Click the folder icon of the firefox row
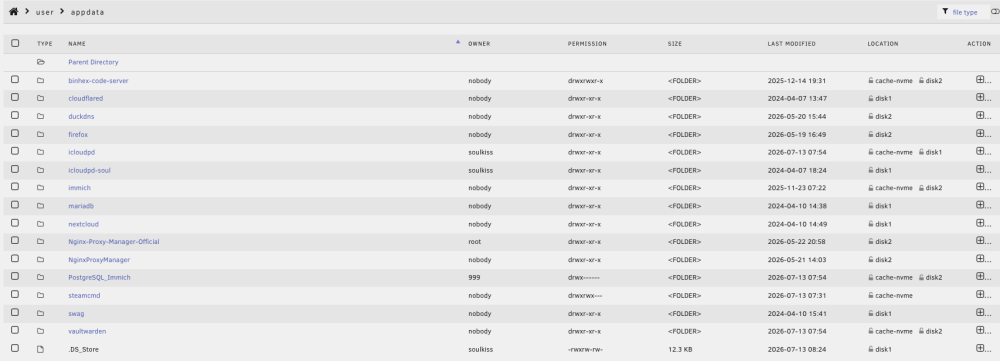The image size is (1000, 361). [41, 135]
